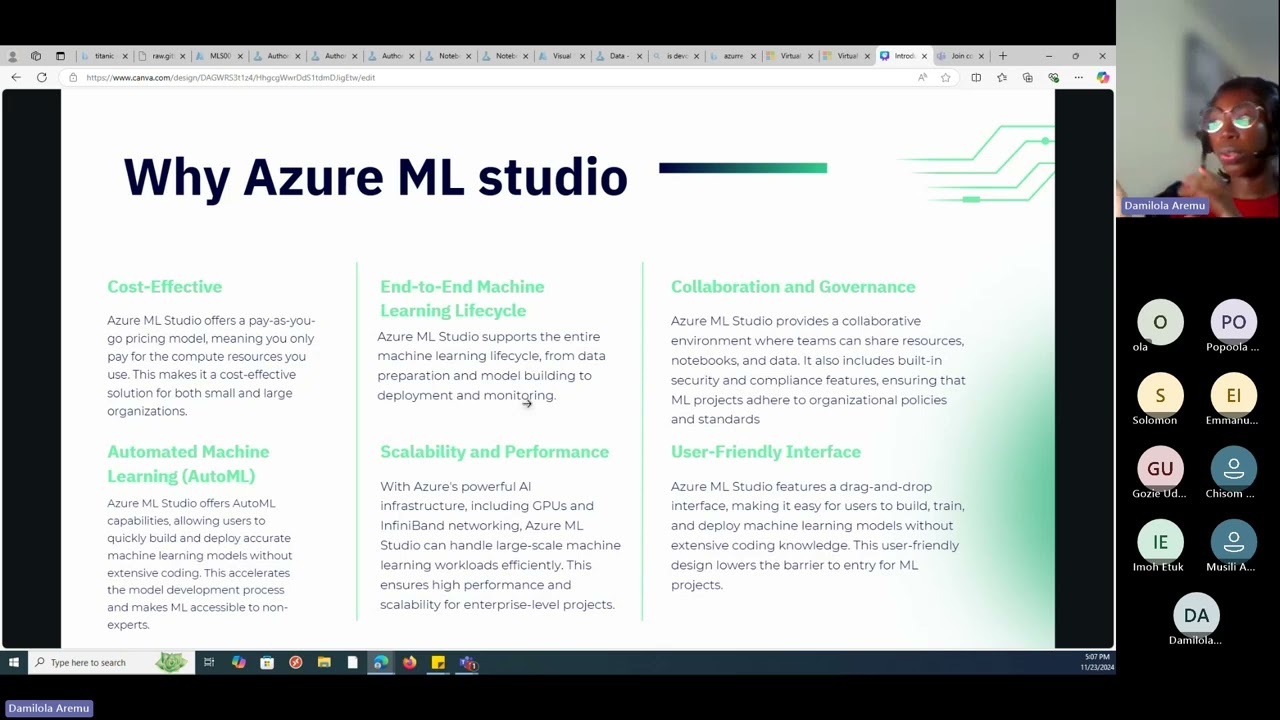Switch to Microsoft Edge on taskbar
1280x720 pixels.
point(381,662)
